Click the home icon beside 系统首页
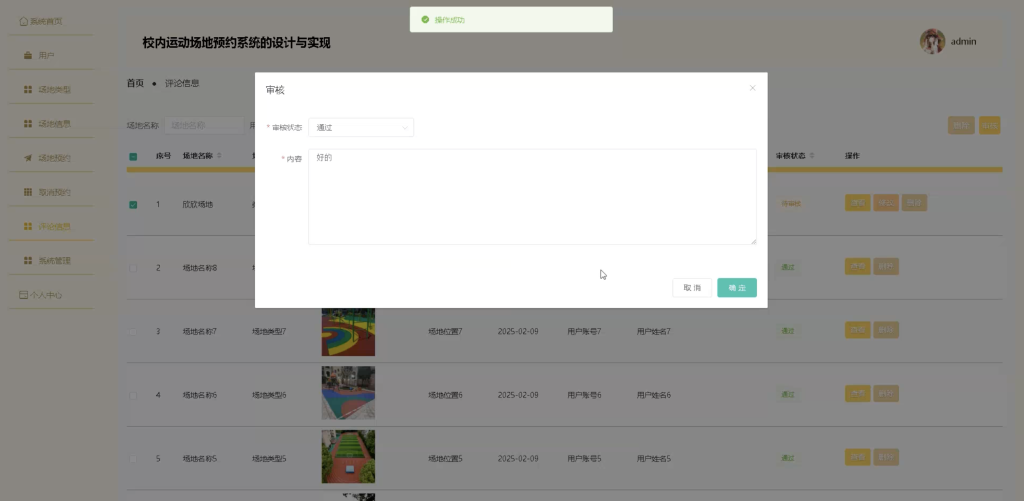This screenshot has height=501, width=1024. pyautogui.click(x=24, y=21)
